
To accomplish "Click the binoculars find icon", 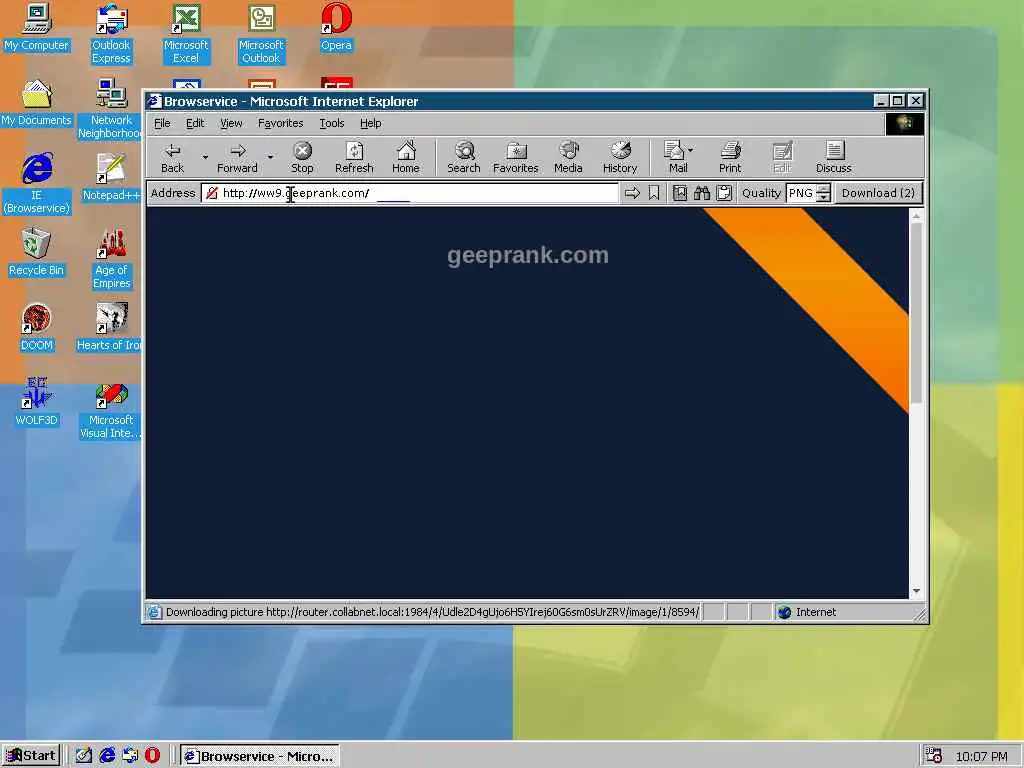I will click(702, 193).
